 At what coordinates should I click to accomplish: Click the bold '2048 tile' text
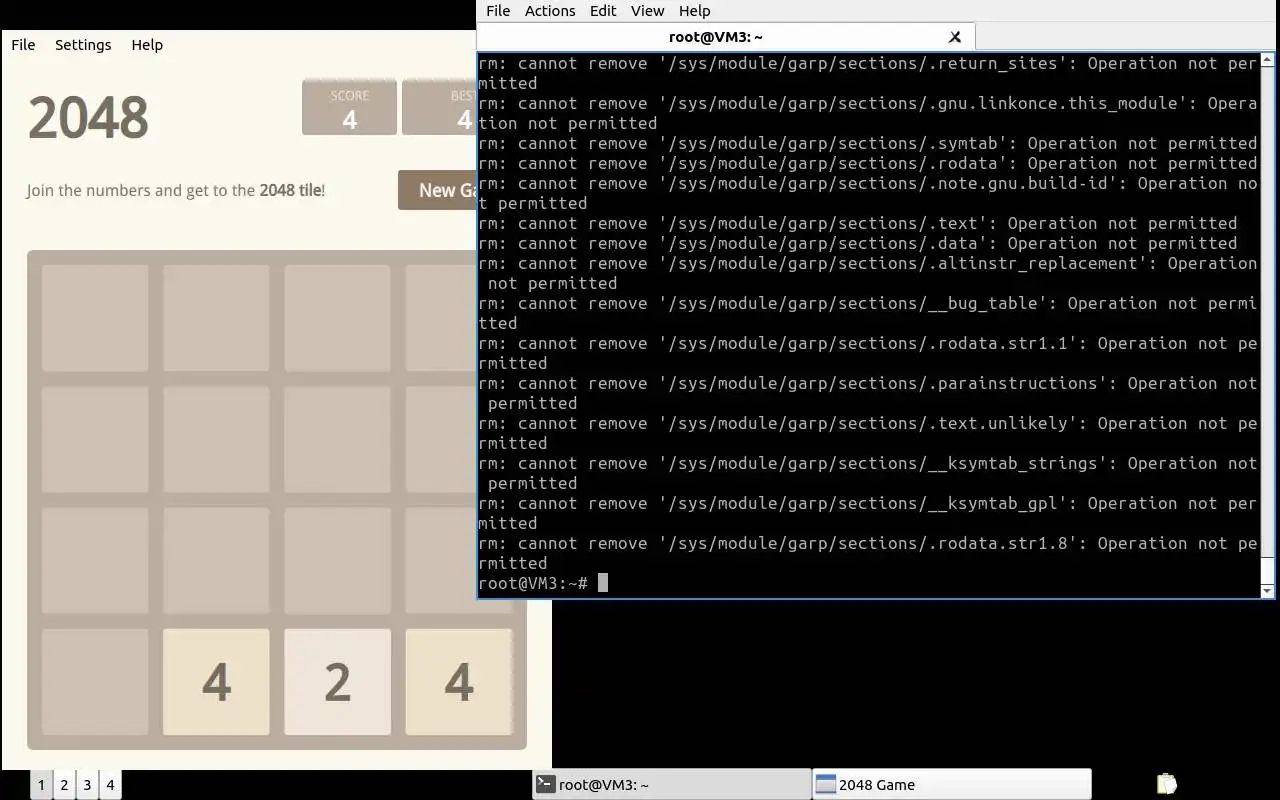tap(290, 190)
